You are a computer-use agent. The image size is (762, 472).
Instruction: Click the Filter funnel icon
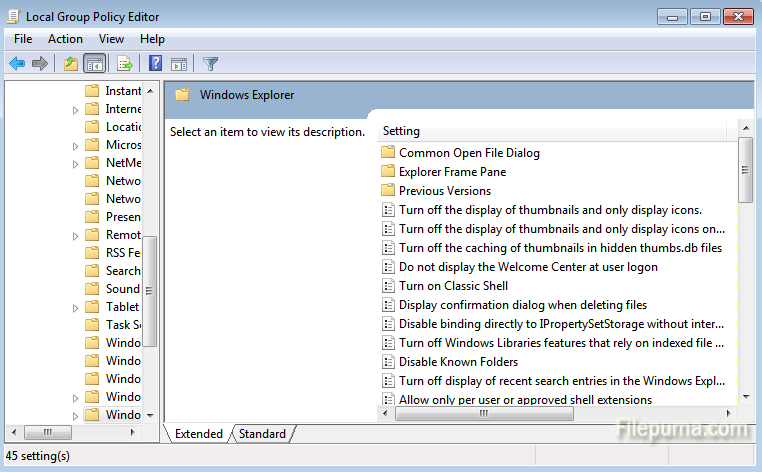[210, 64]
